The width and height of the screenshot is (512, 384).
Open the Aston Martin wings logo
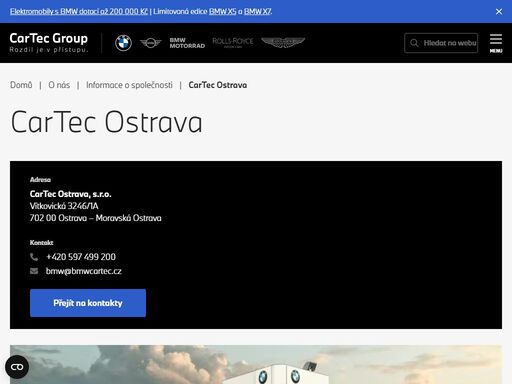pyautogui.click(x=283, y=42)
